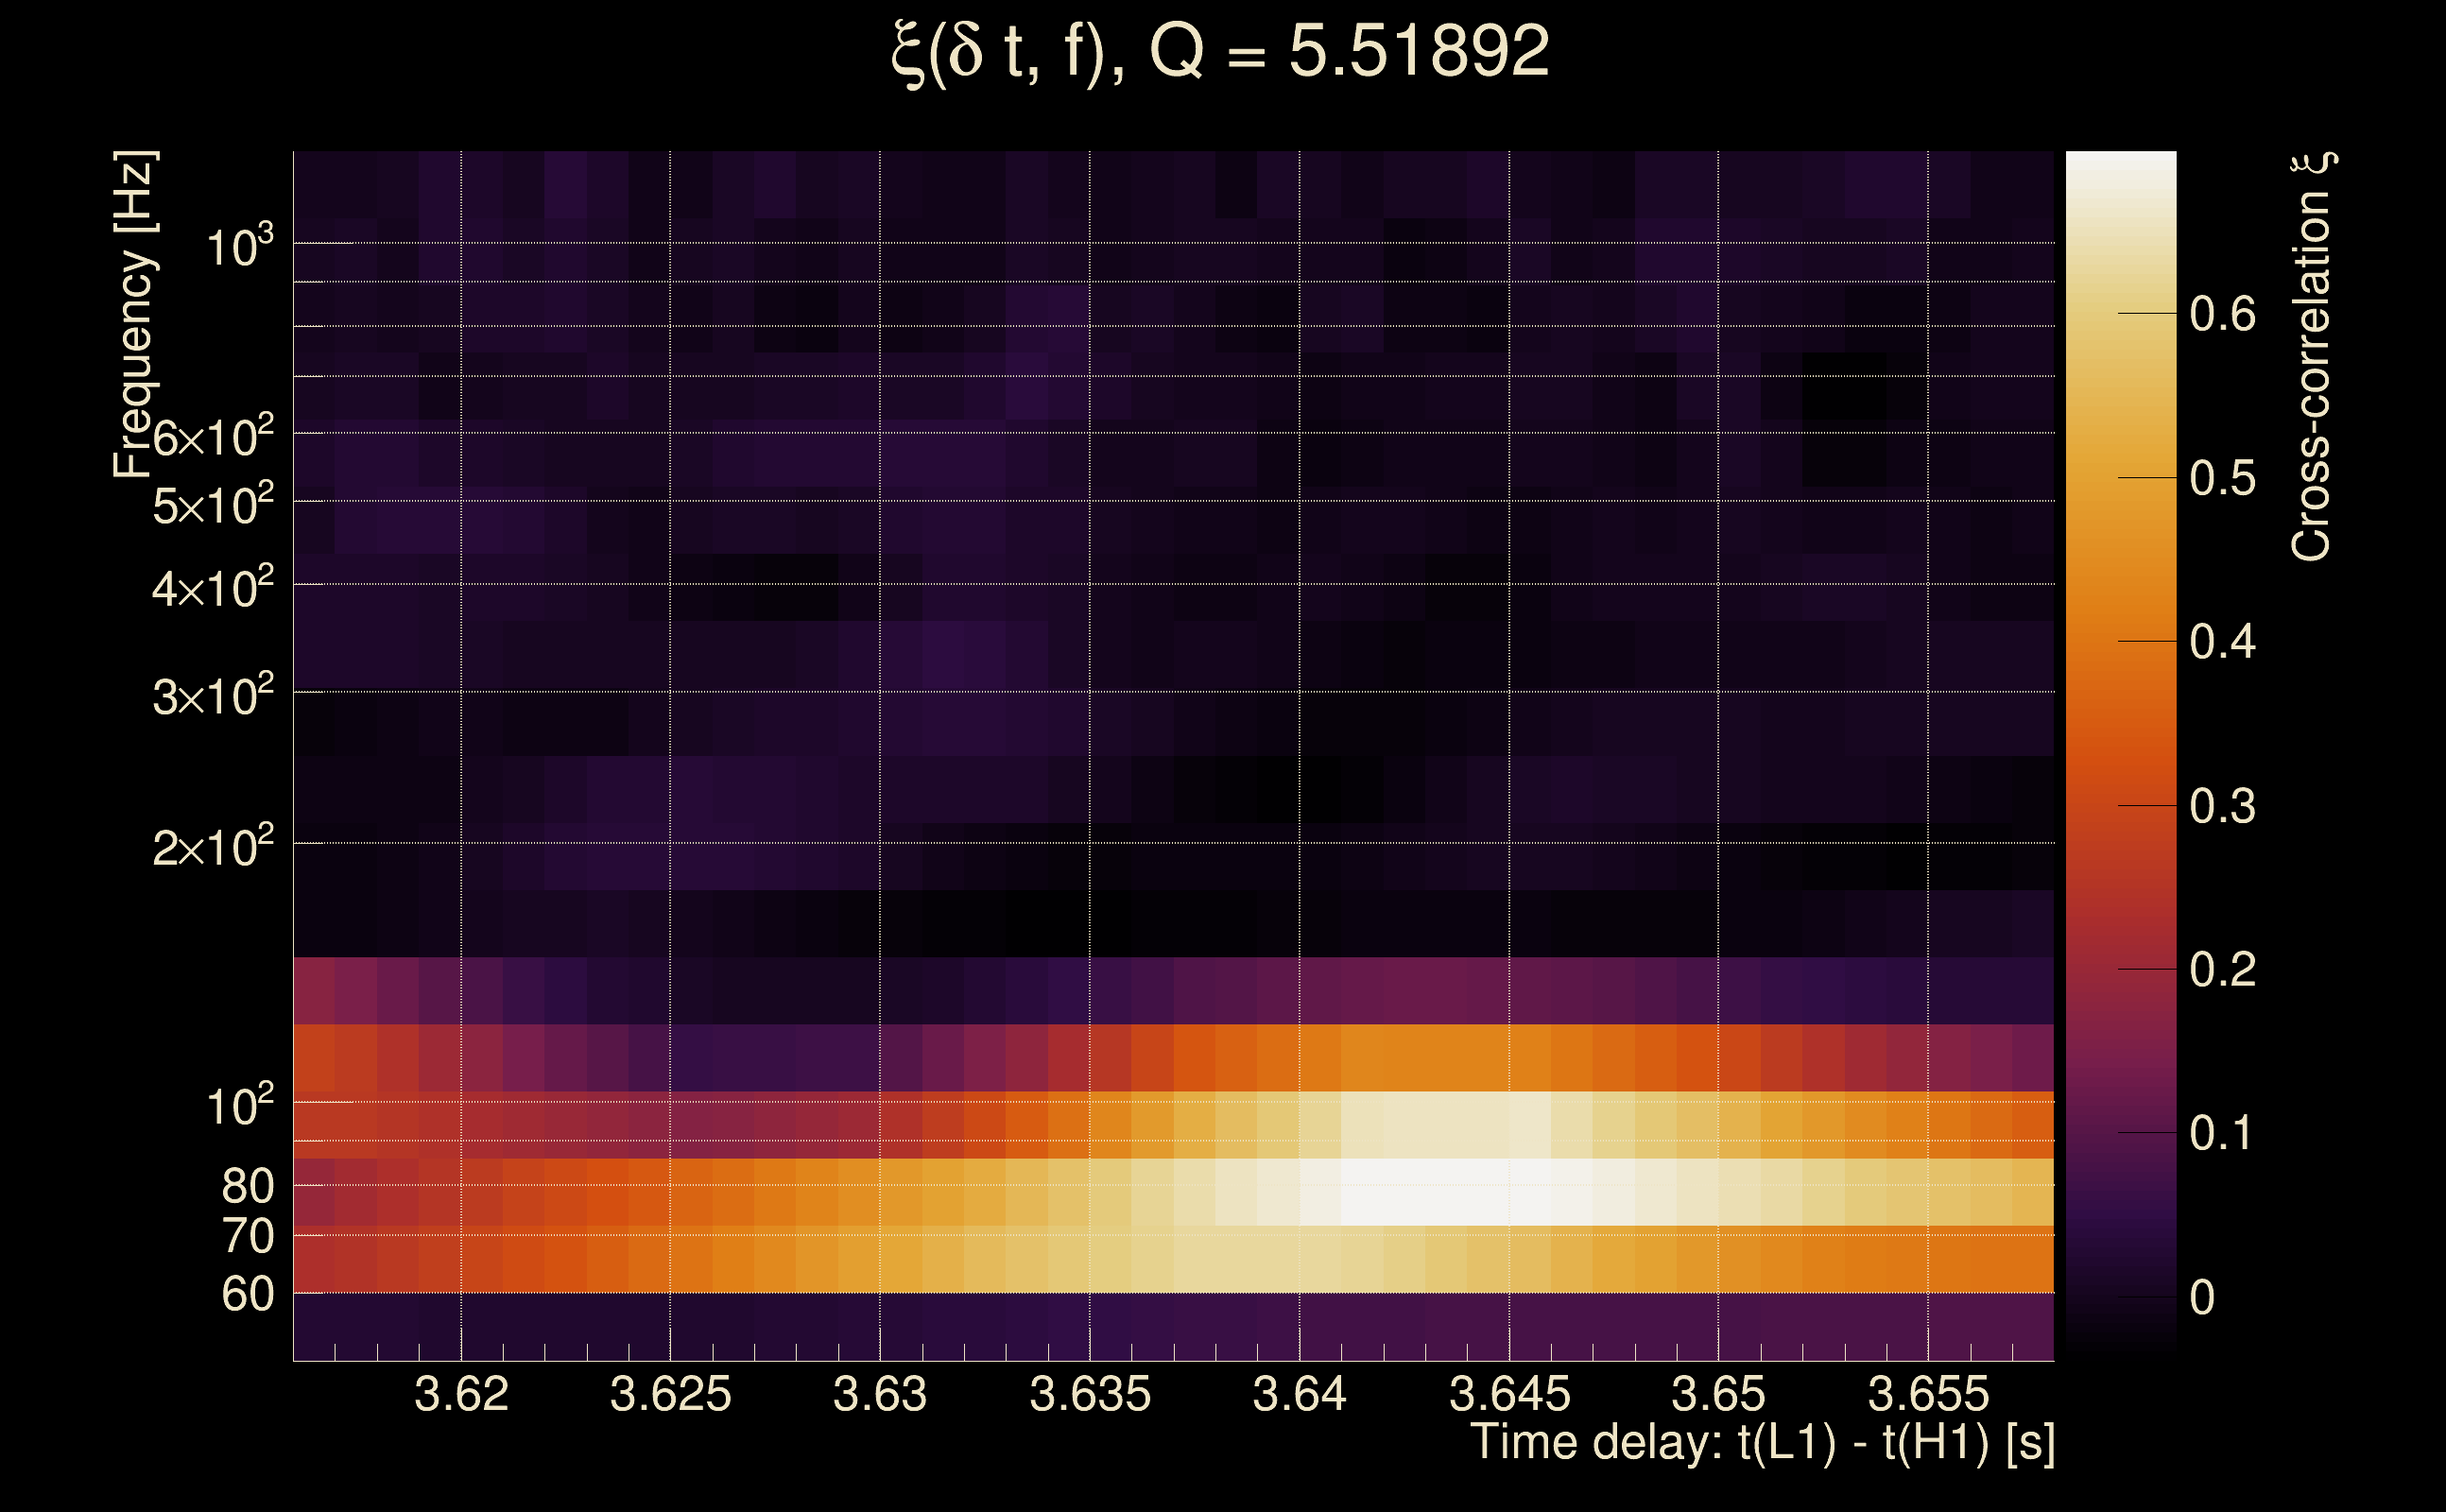Click the plot title showing Q = 5.51892
The height and width of the screenshot is (1512, 2446).
coord(1221,52)
